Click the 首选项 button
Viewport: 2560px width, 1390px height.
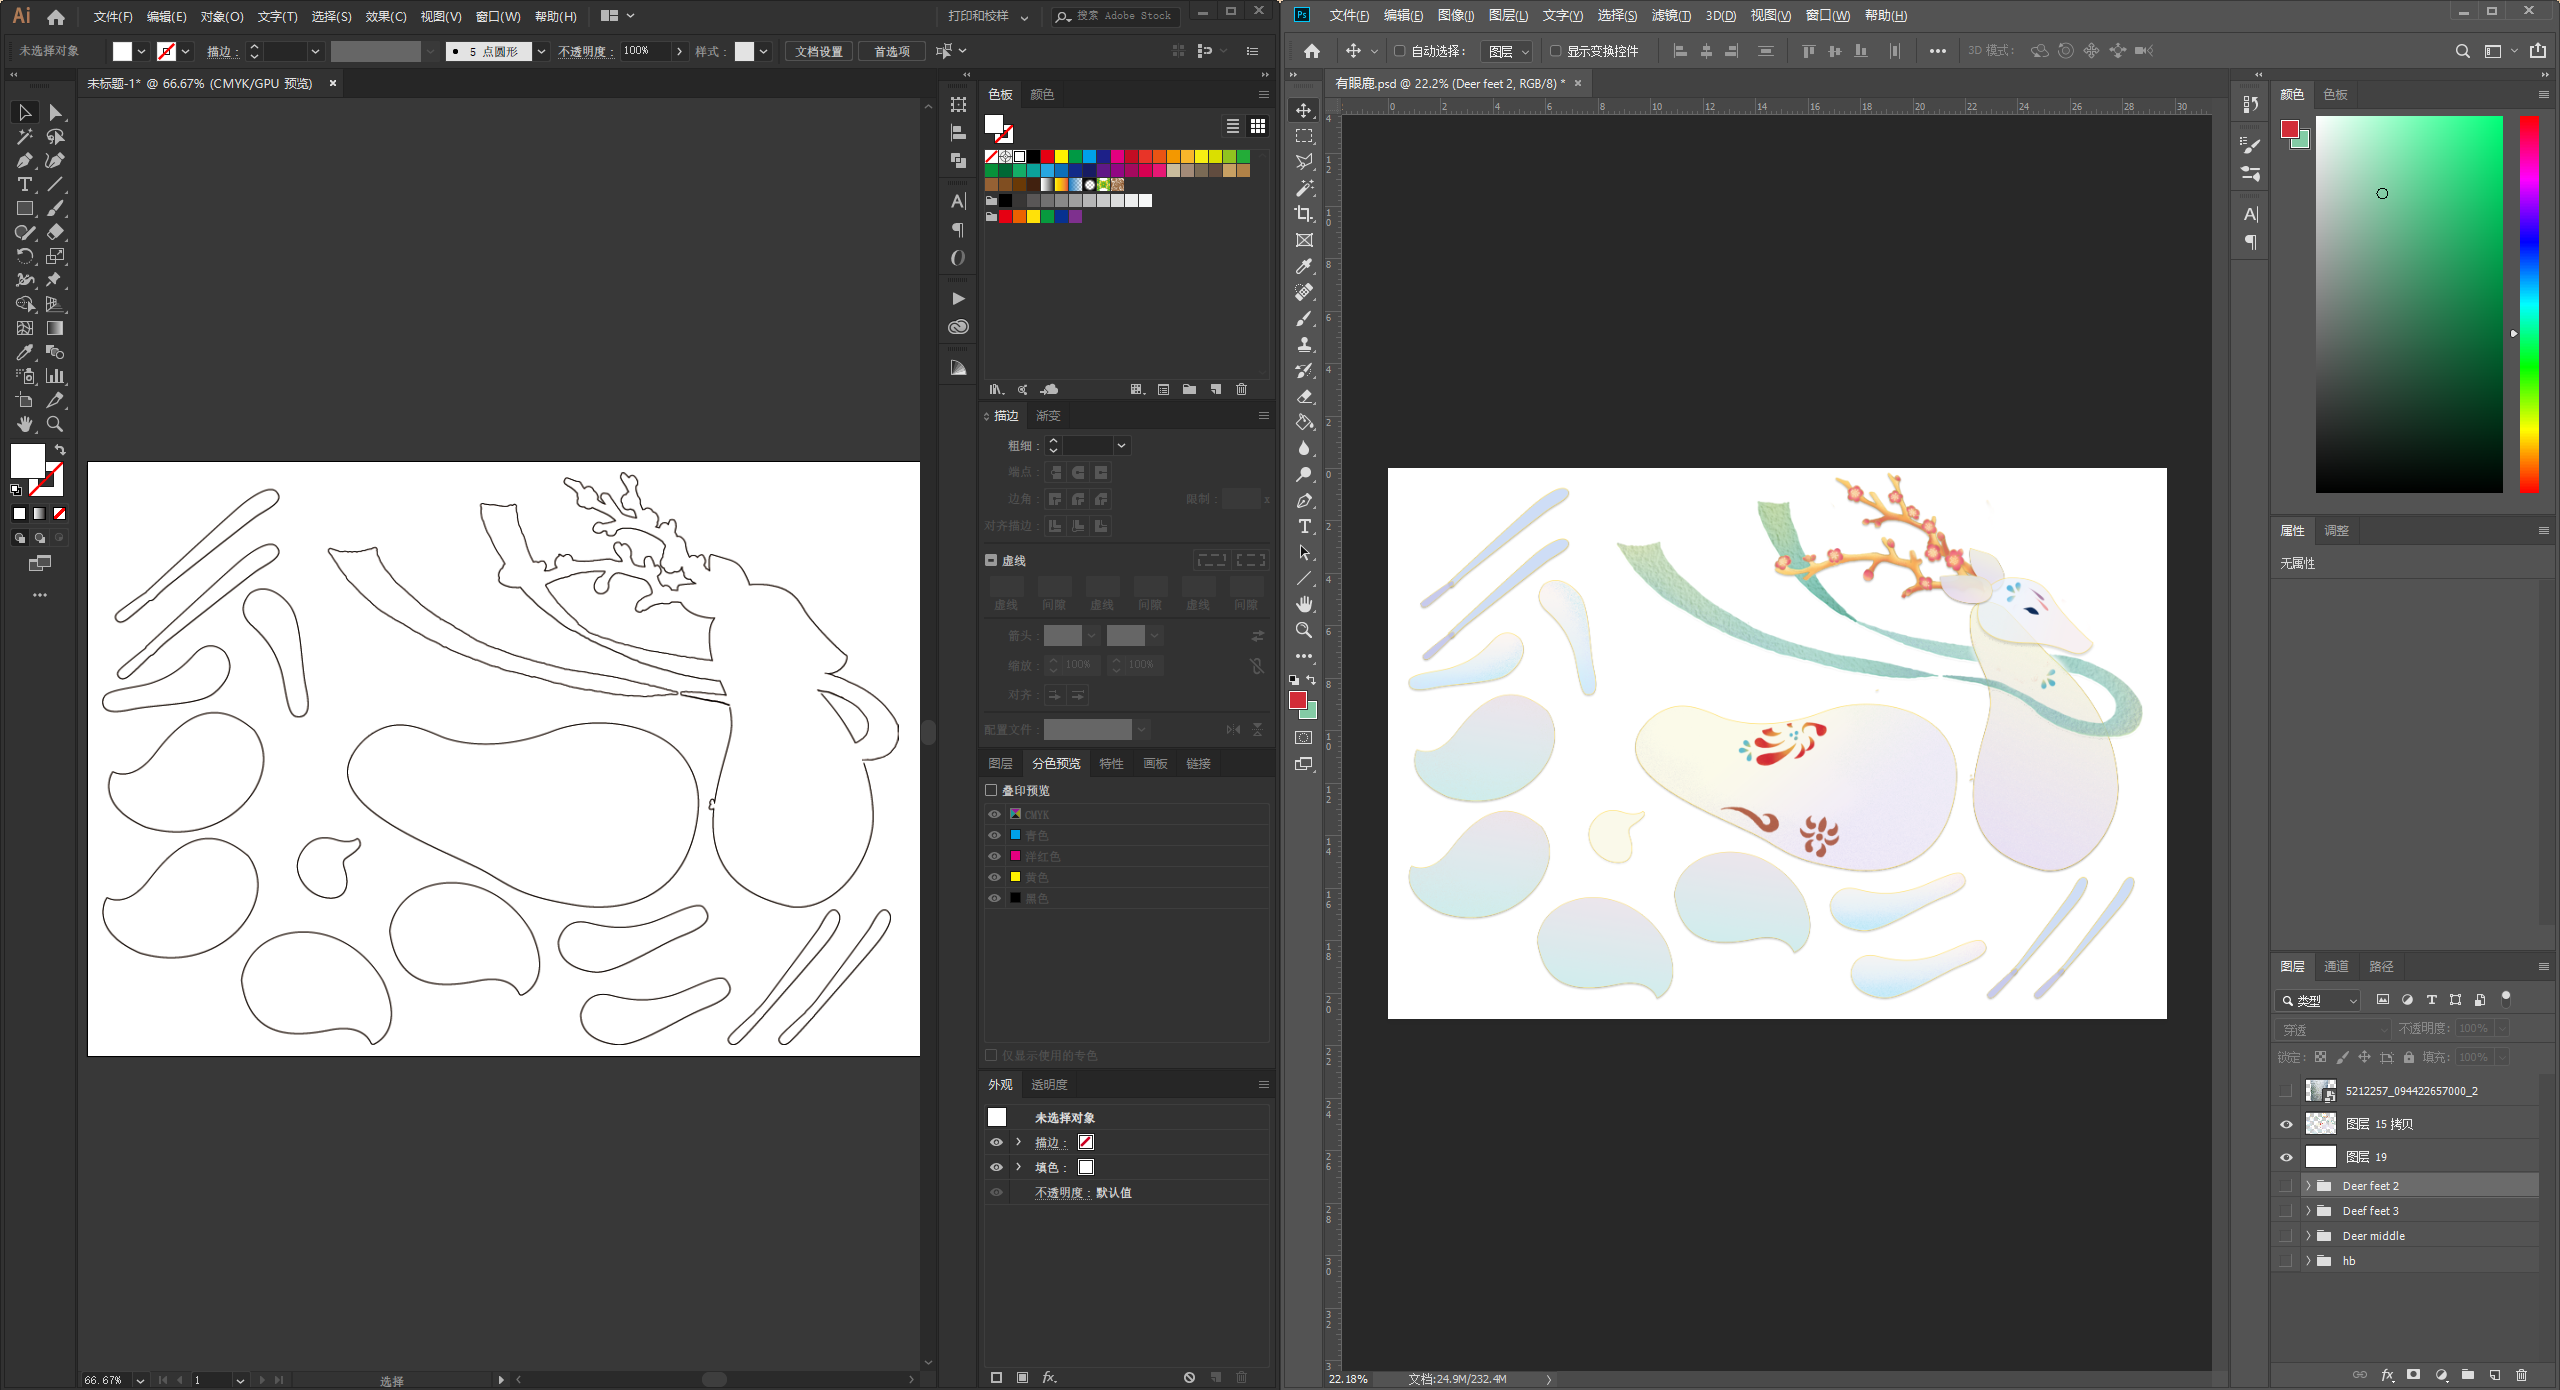[892, 51]
